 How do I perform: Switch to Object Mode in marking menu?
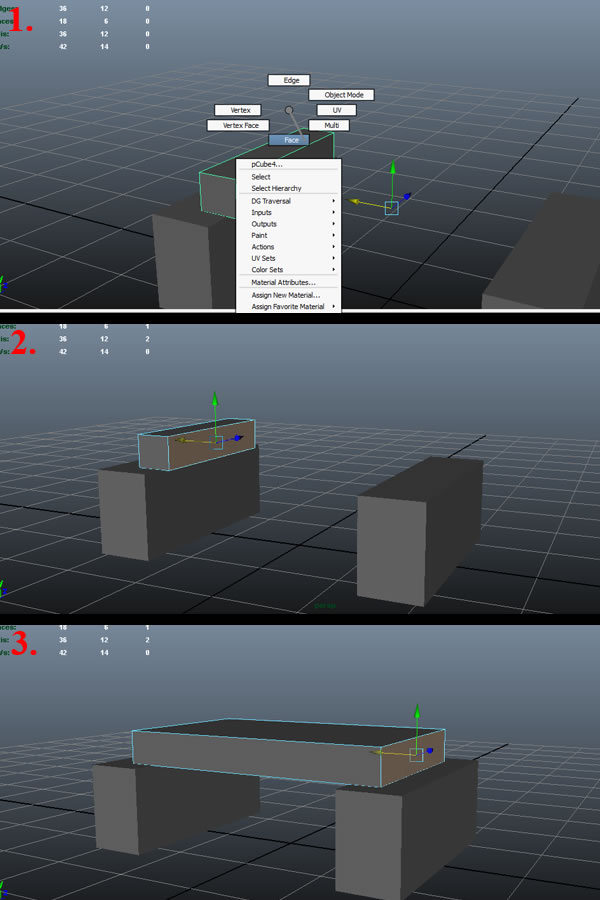click(x=341, y=95)
